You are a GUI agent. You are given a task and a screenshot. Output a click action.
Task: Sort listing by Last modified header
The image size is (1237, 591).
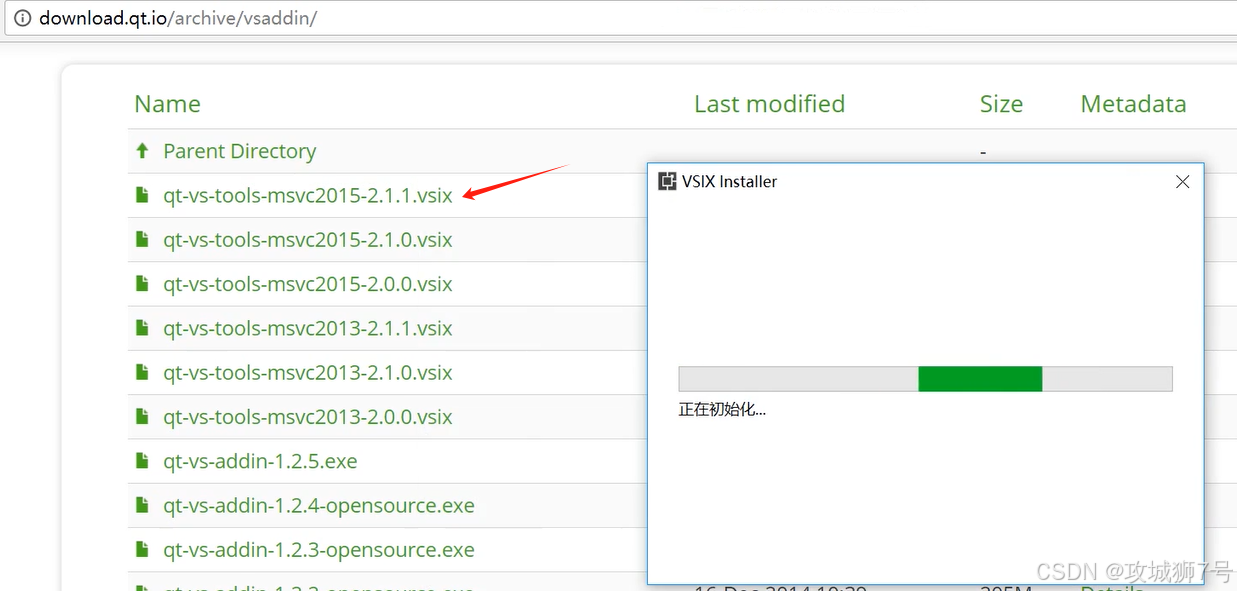tap(769, 104)
